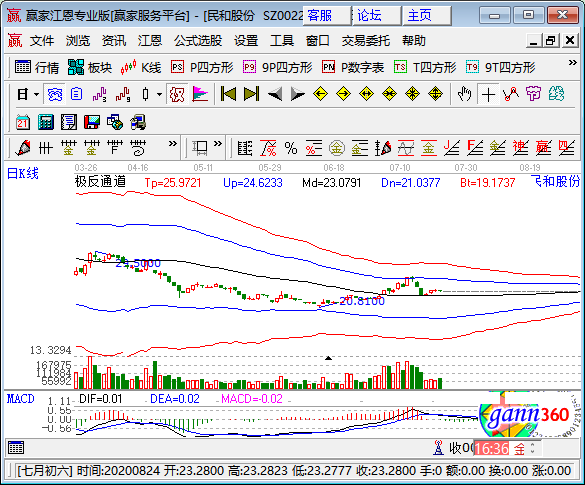Select the red pencil drawing tool
The width and height of the screenshot is (585, 485).
pos(23,148)
